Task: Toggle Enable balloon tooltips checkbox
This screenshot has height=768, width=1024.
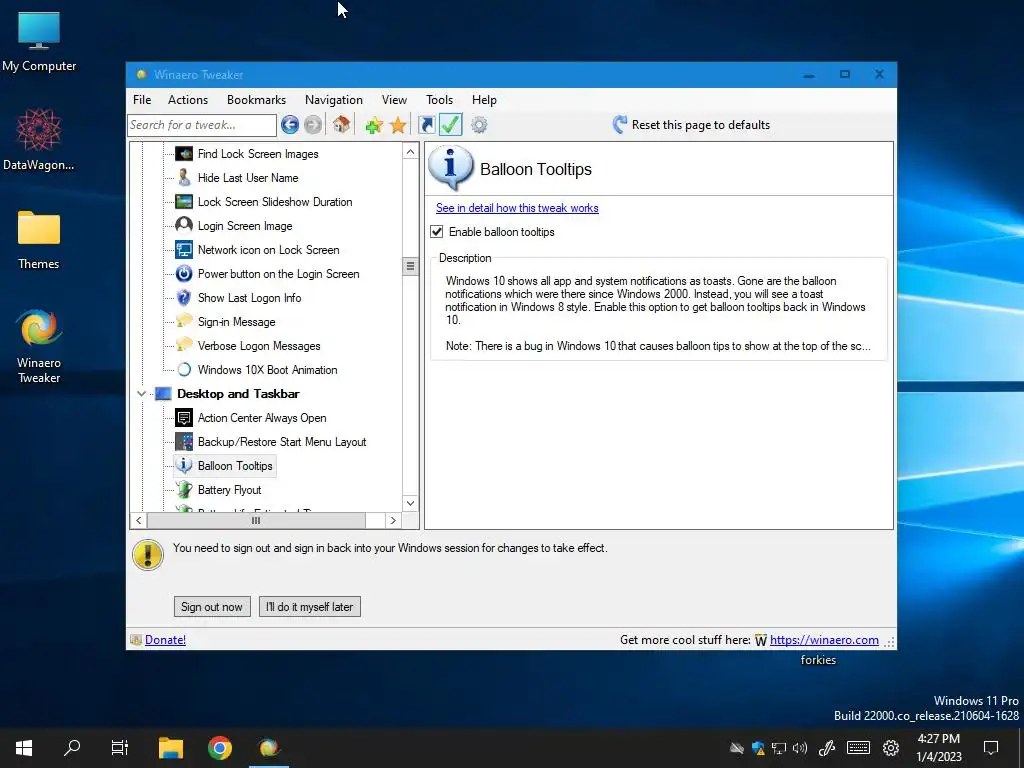Action: click(x=437, y=232)
